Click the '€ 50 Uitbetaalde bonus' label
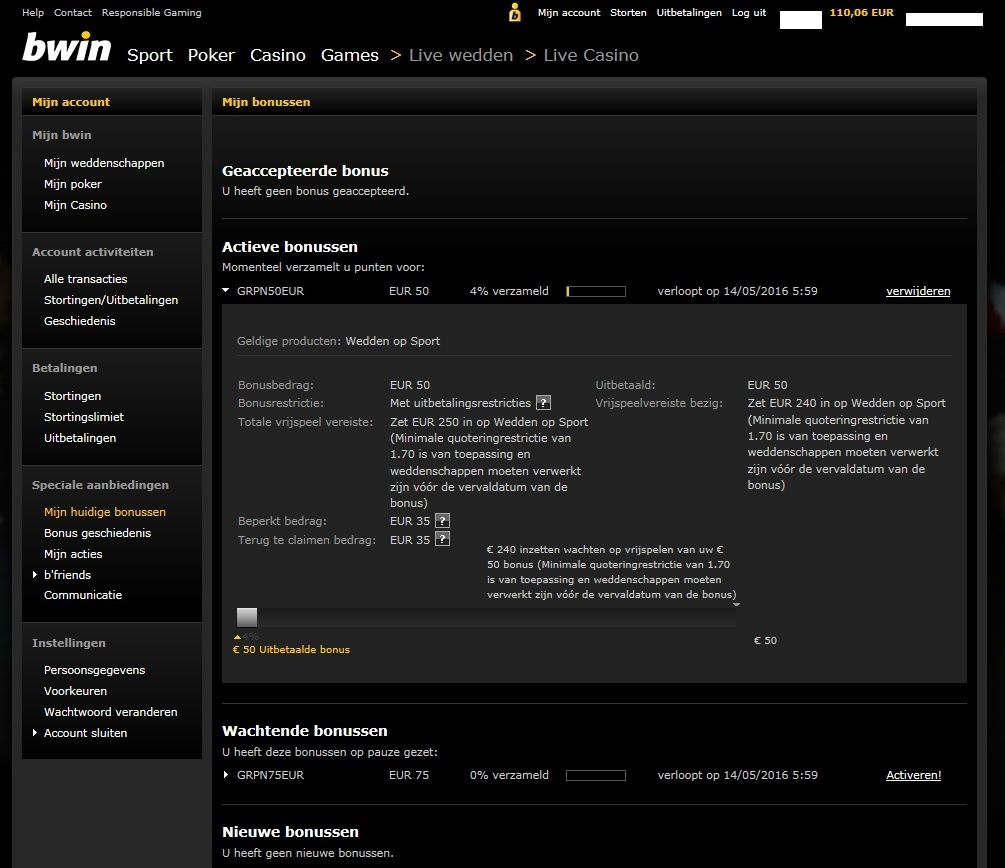The height and width of the screenshot is (868, 1005). click(x=291, y=649)
